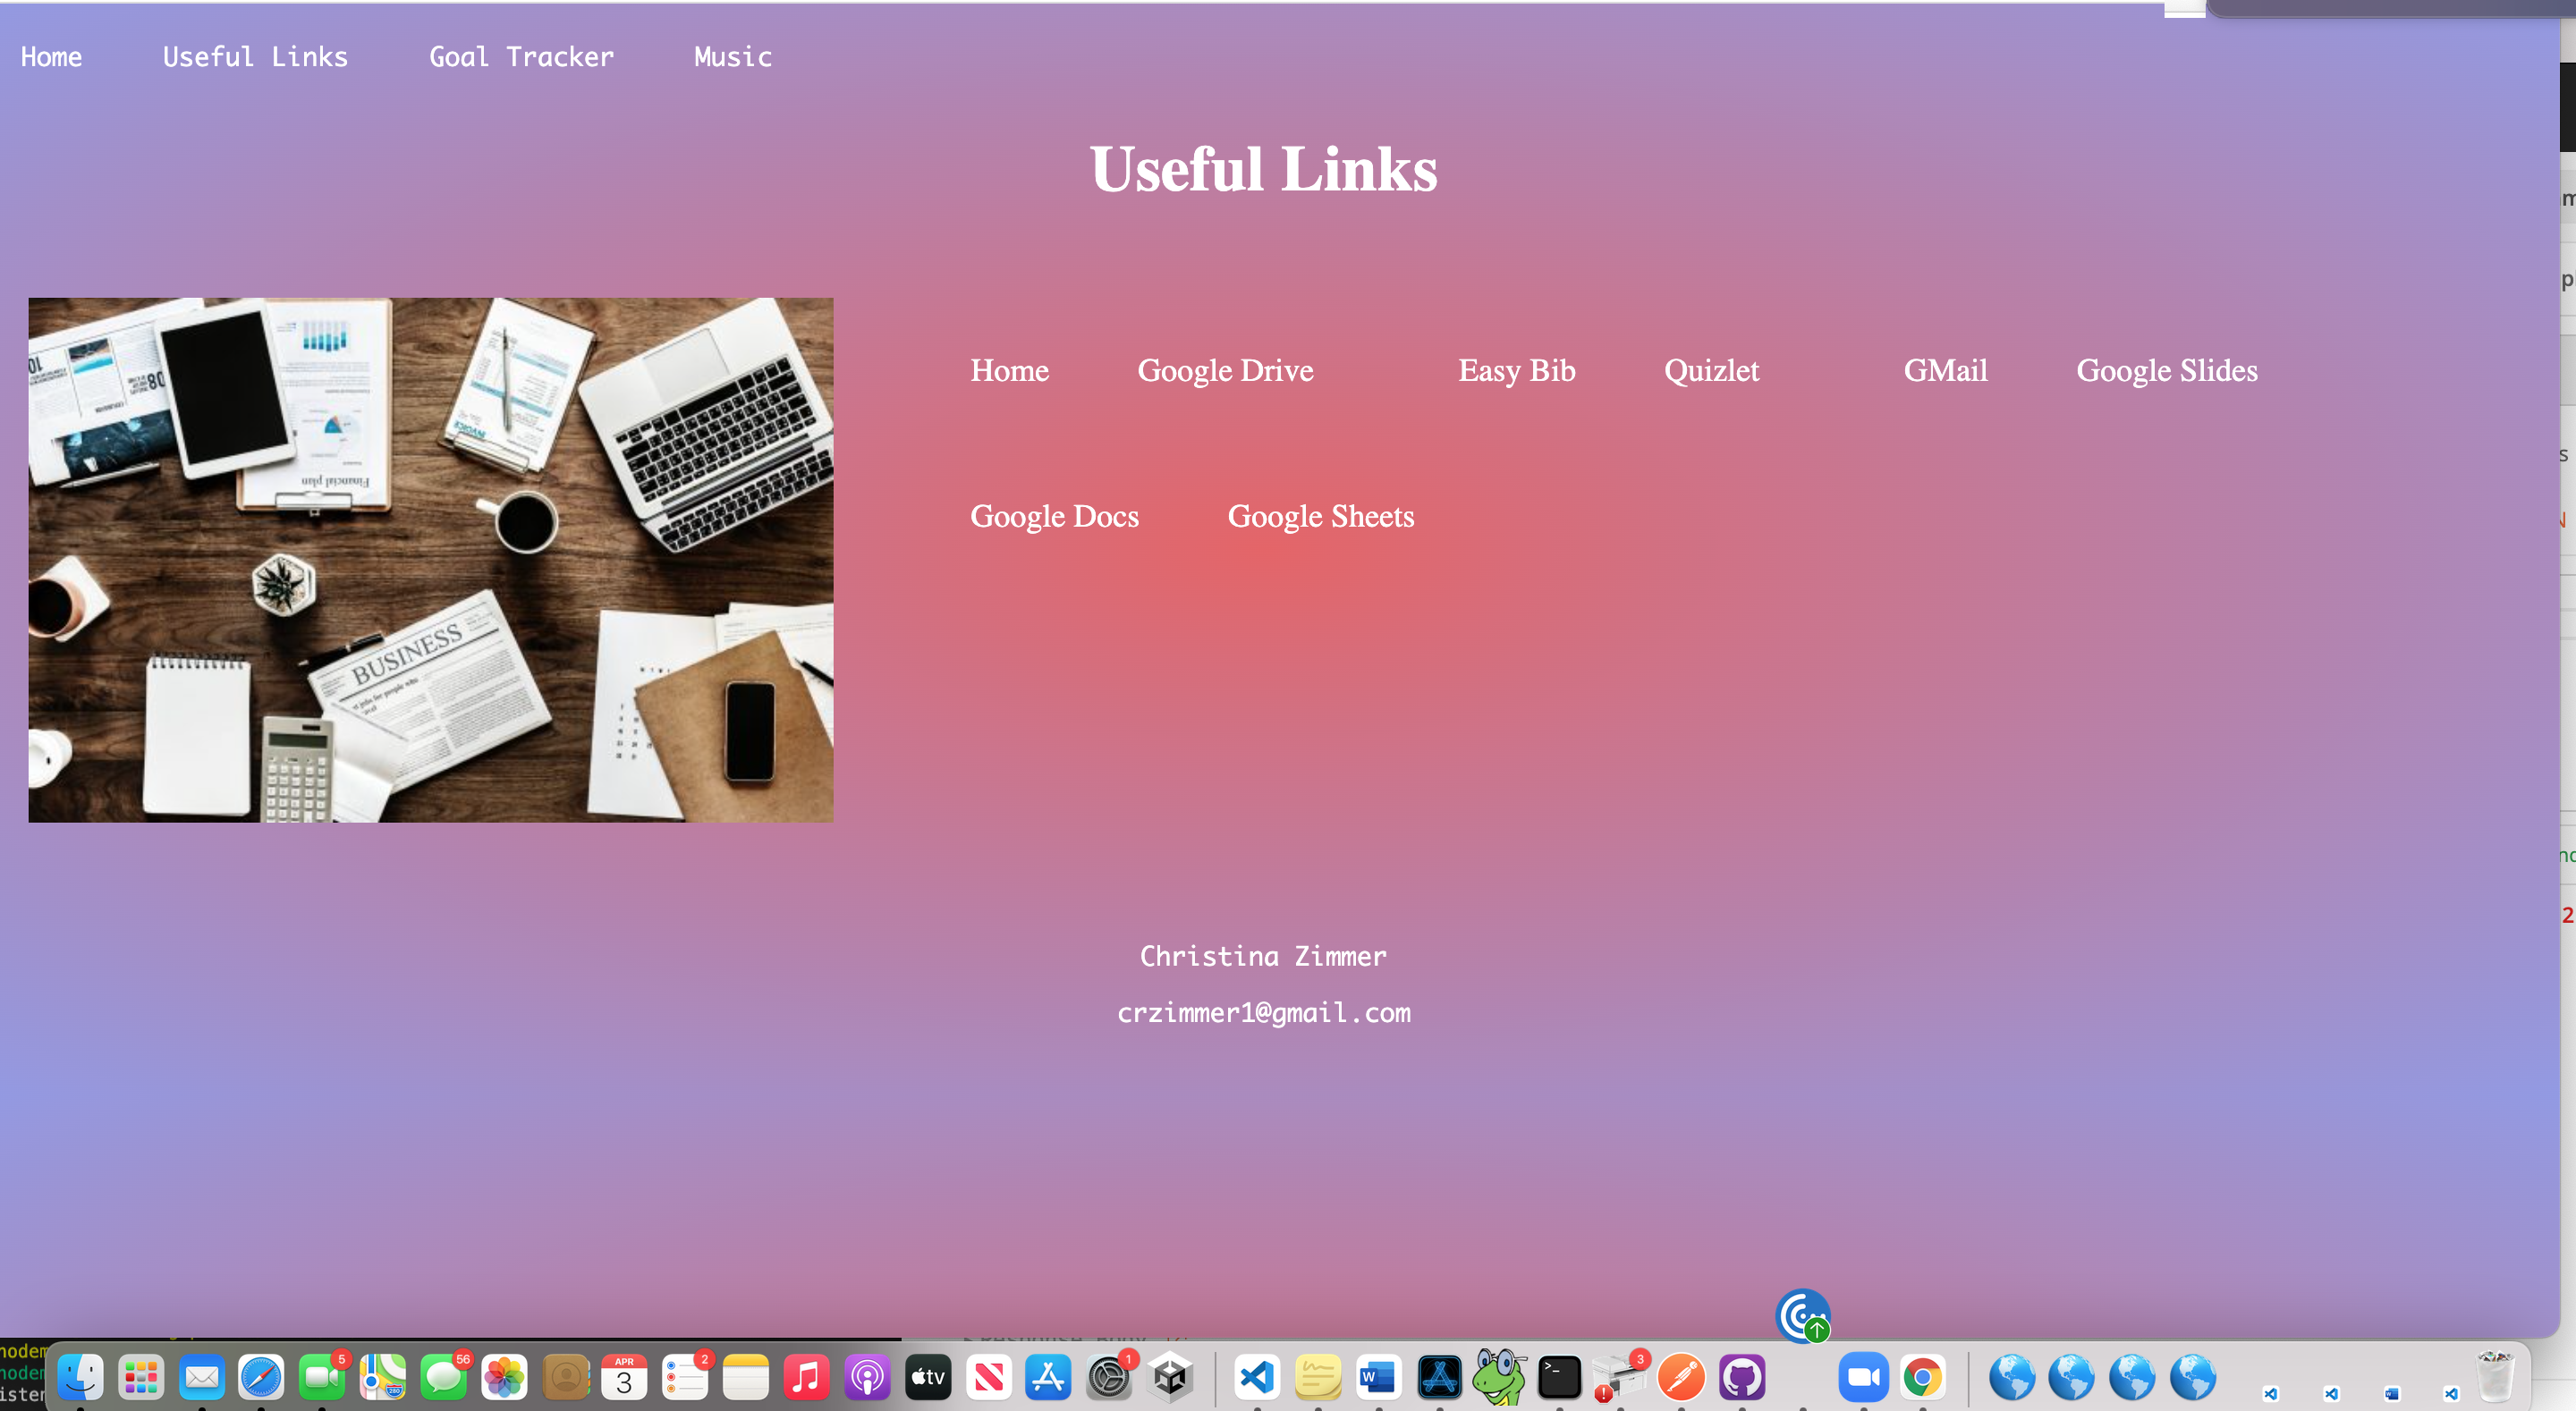Open the Easy Bib link
The image size is (2576, 1411).
pyautogui.click(x=1516, y=370)
